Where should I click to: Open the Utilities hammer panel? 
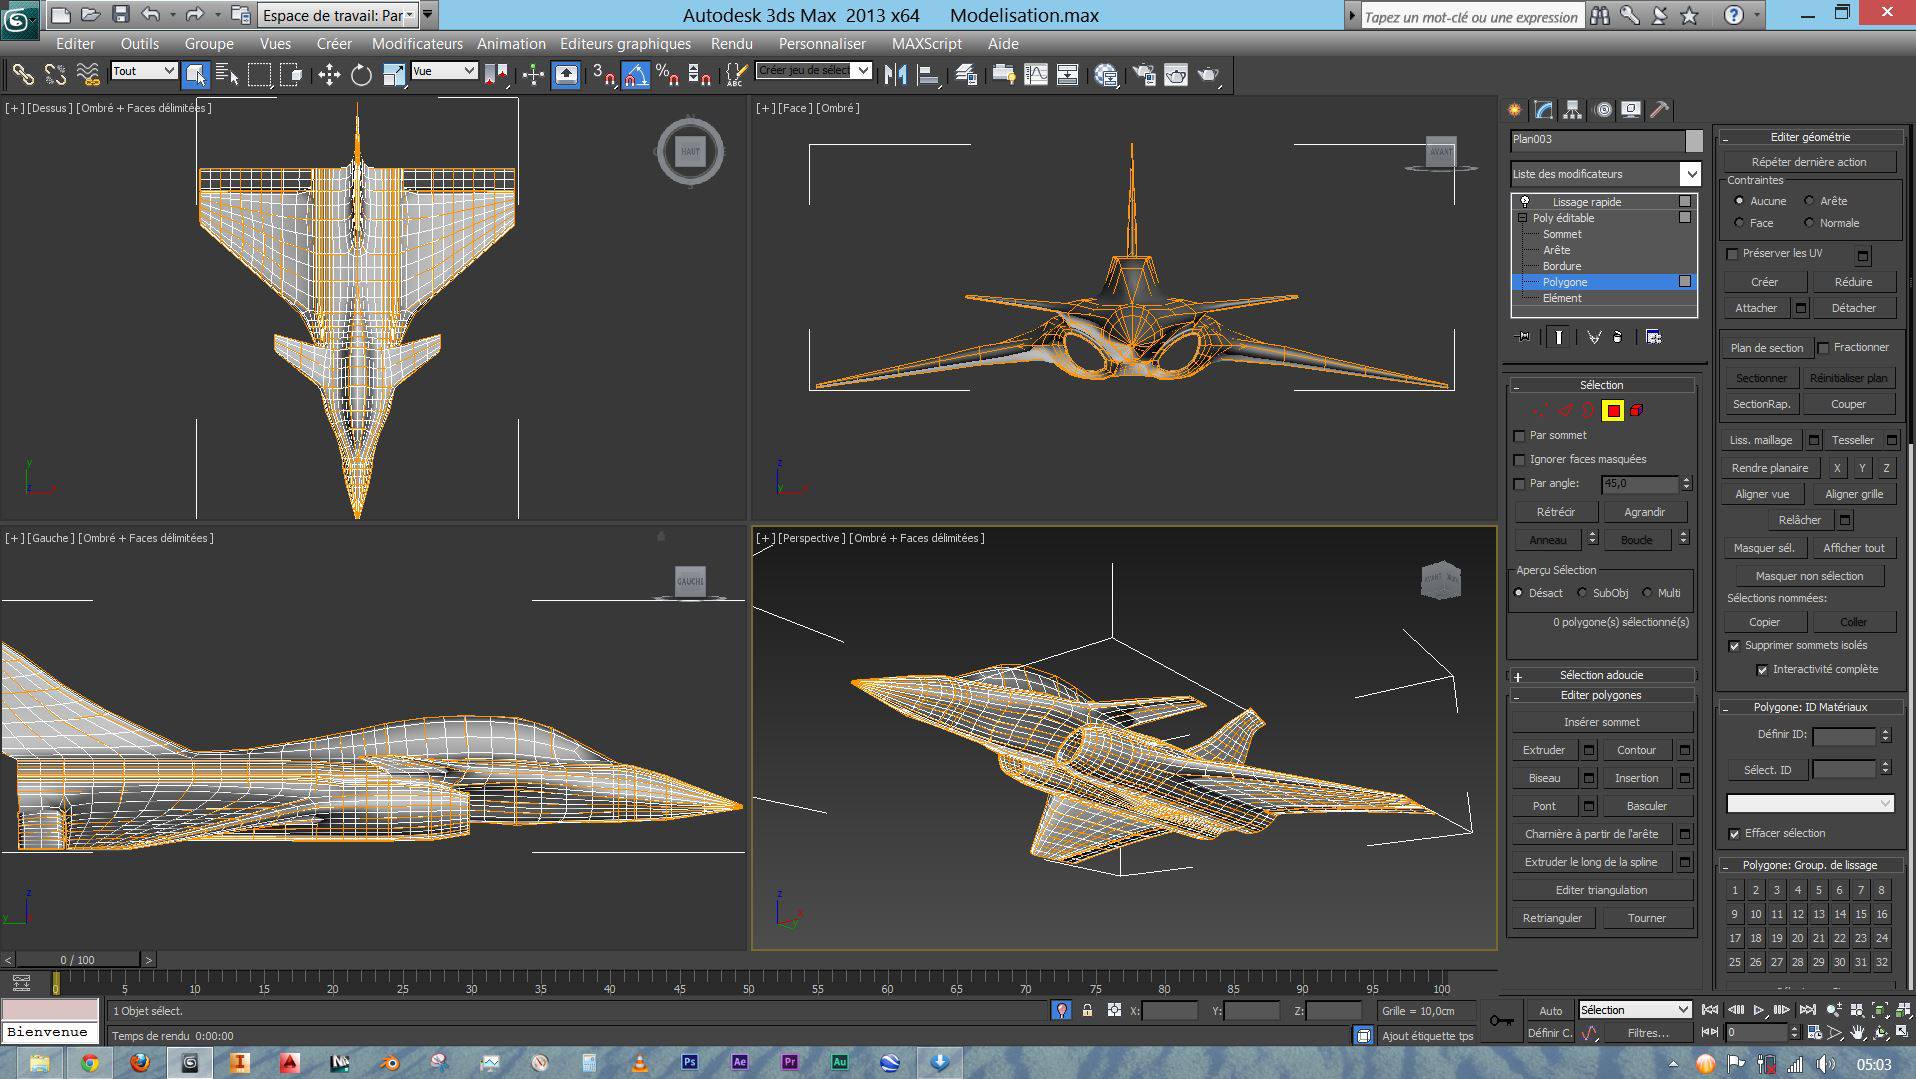1659,110
